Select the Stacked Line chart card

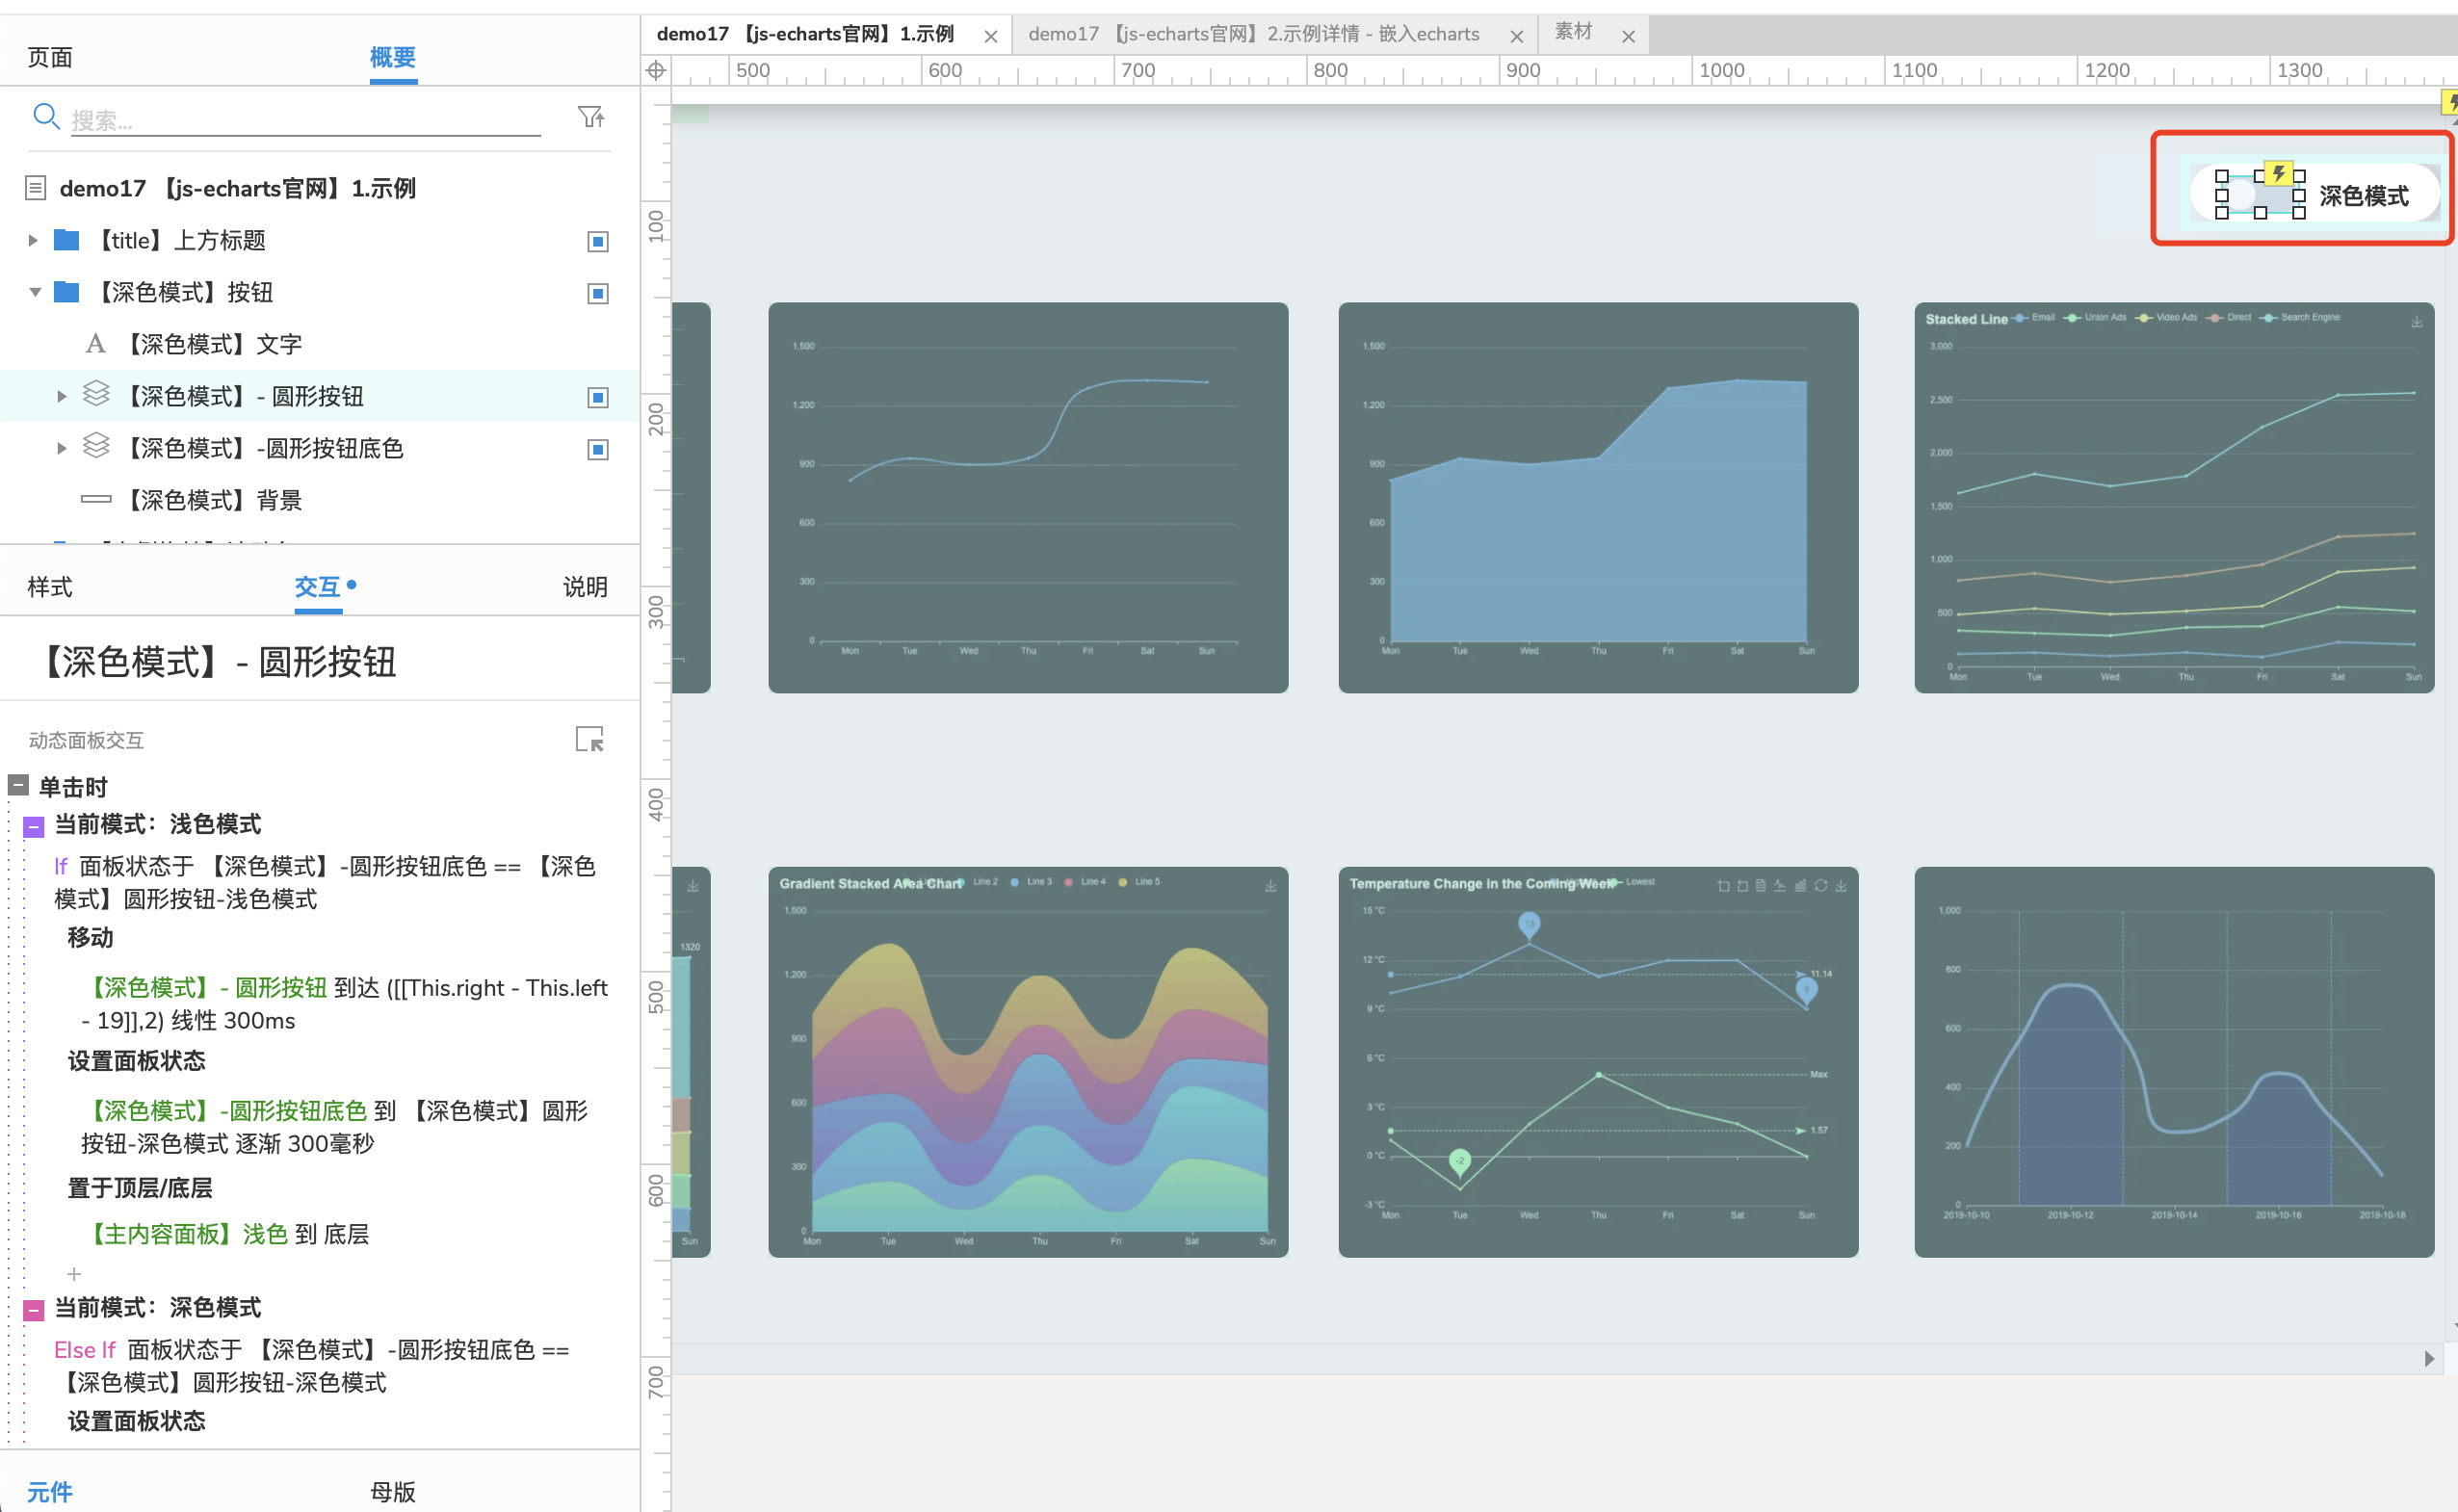click(2174, 497)
